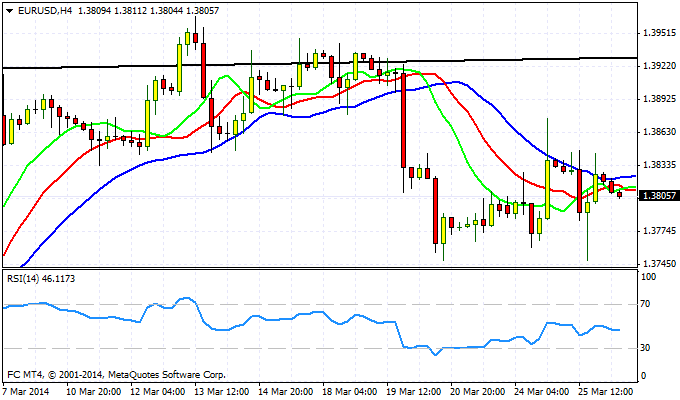Click the 18 Mar 04:00 time label

pos(350,392)
